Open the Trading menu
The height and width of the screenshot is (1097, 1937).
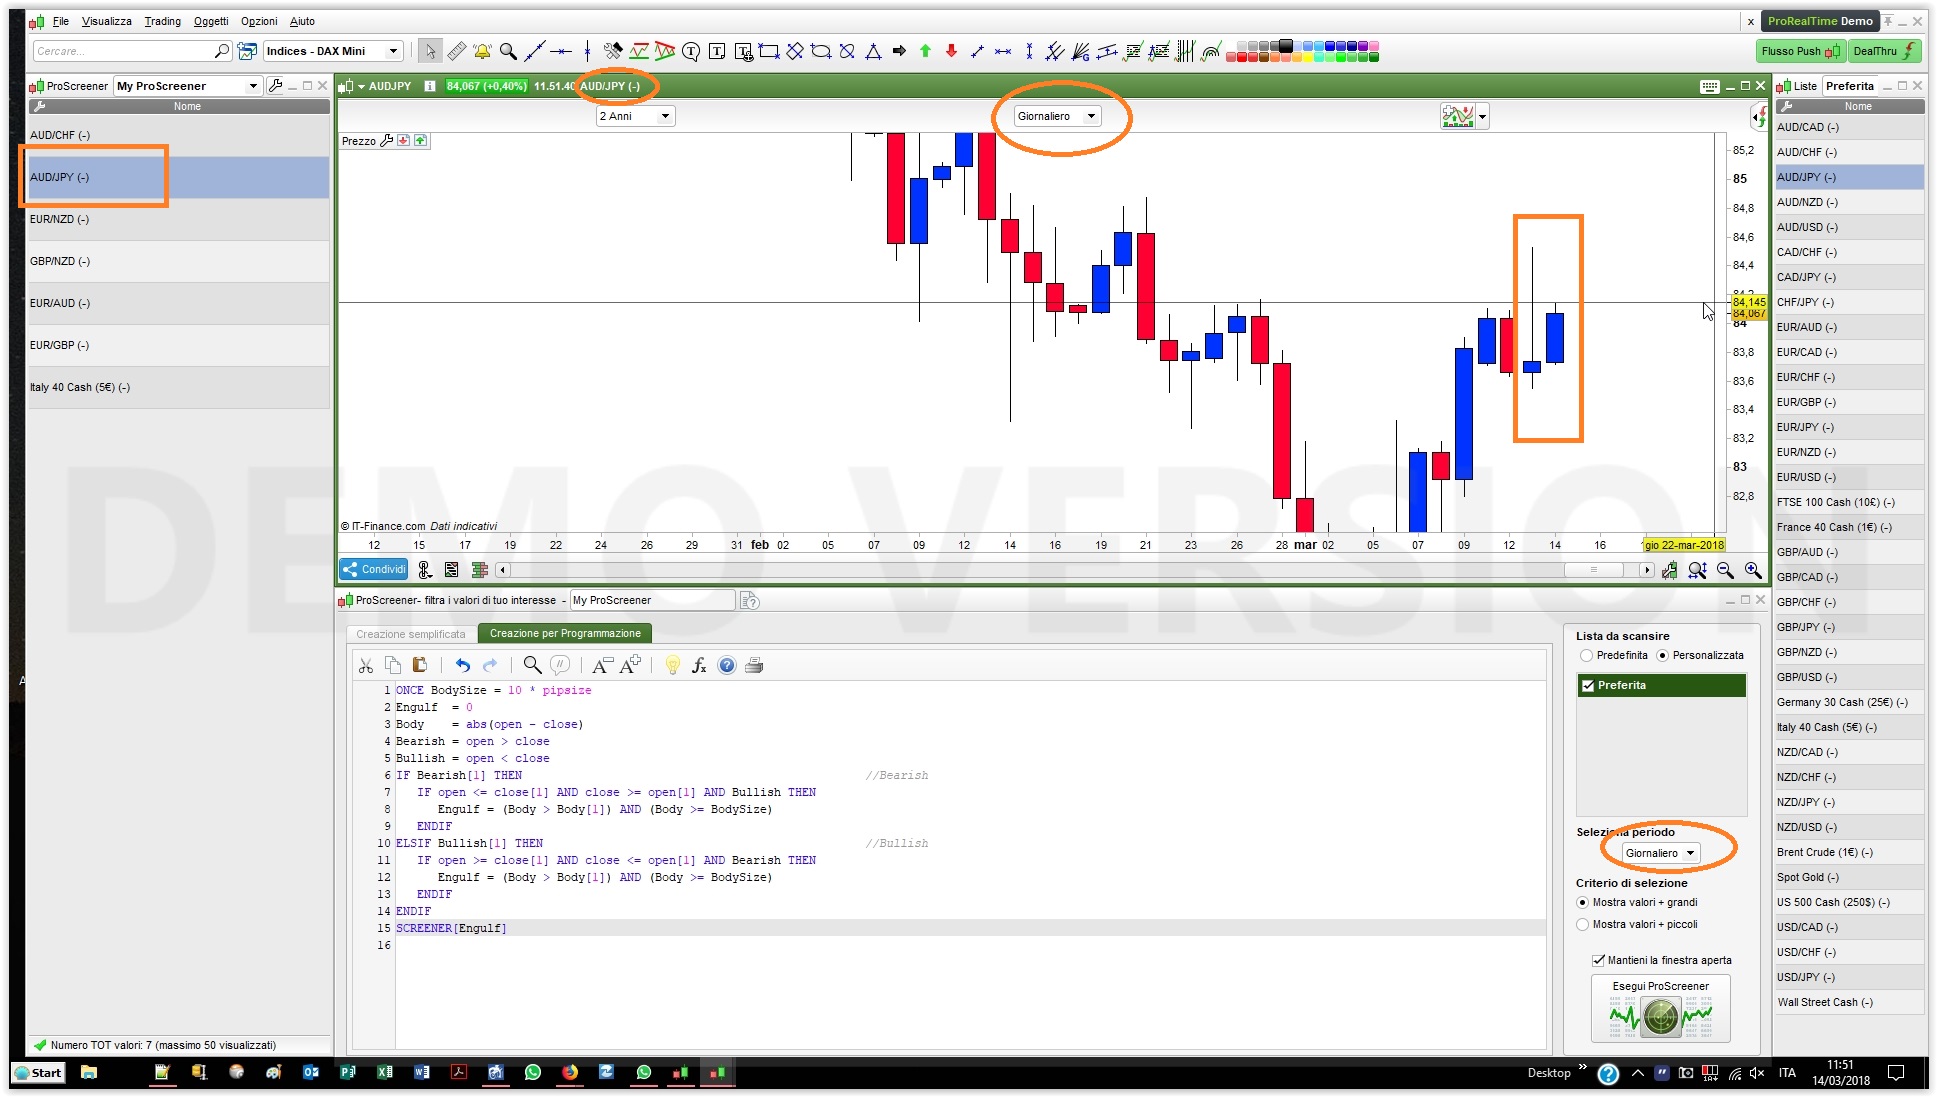point(162,21)
